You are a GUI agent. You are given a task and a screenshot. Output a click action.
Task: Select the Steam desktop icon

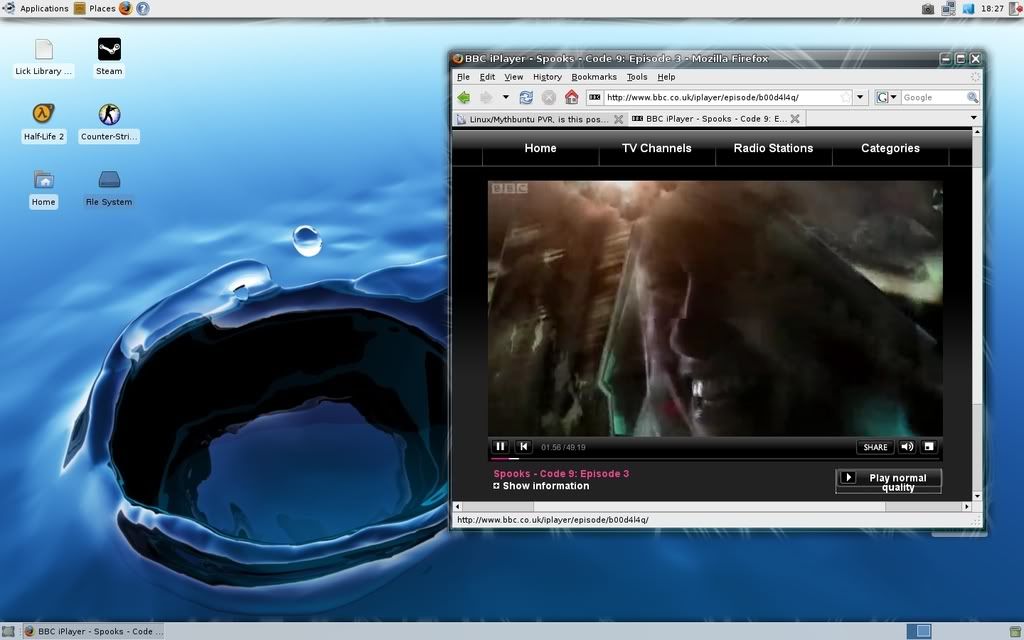click(109, 57)
